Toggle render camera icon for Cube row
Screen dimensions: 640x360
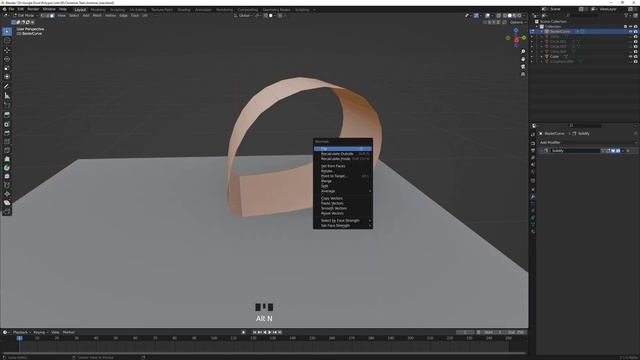point(636,57)
